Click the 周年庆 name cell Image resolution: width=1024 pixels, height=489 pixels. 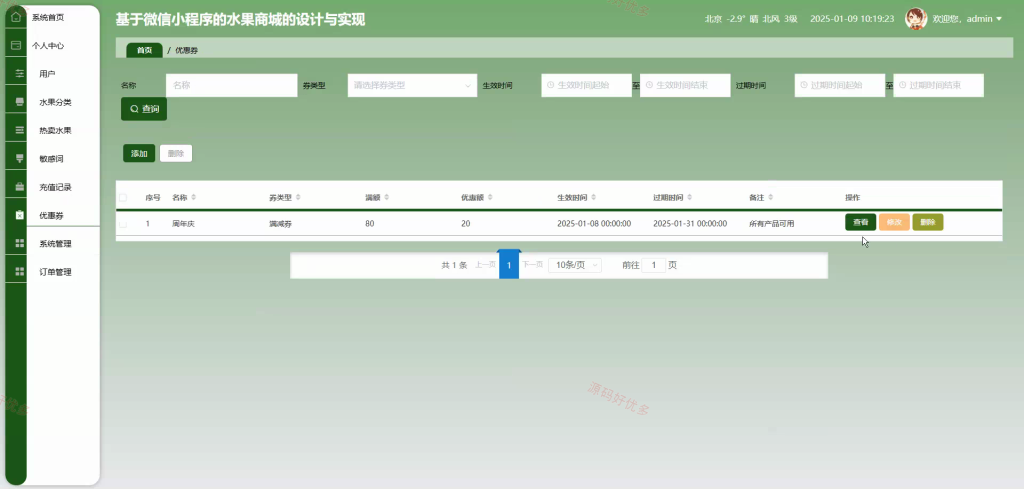184,223
